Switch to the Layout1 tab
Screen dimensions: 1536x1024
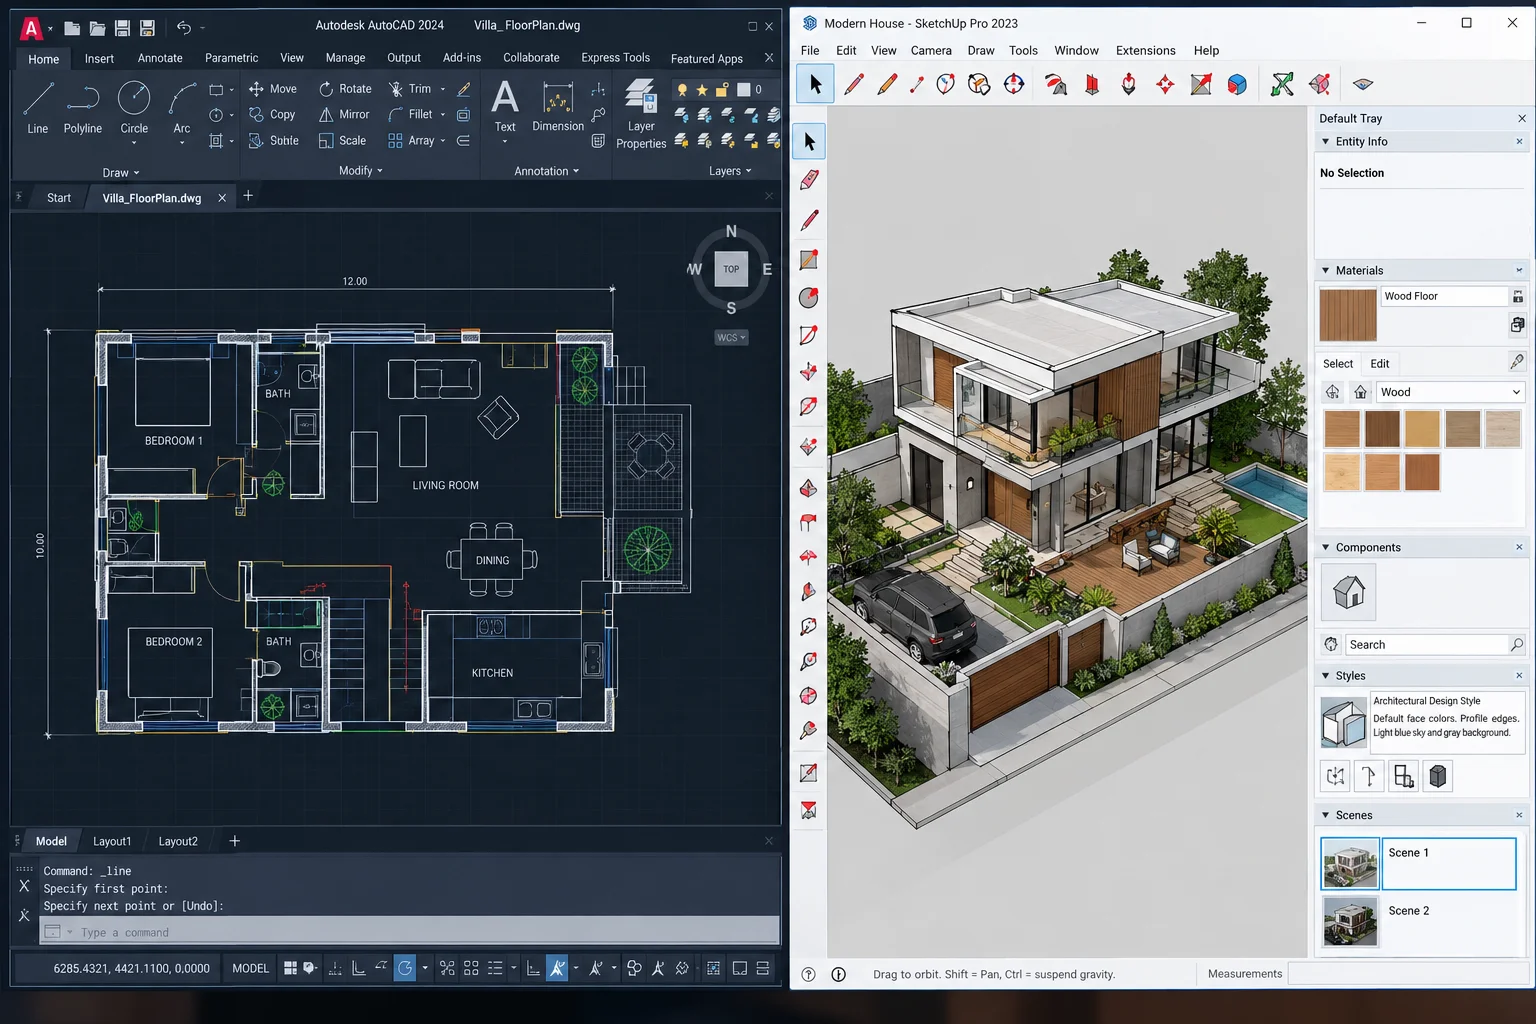tap(112, 842)
